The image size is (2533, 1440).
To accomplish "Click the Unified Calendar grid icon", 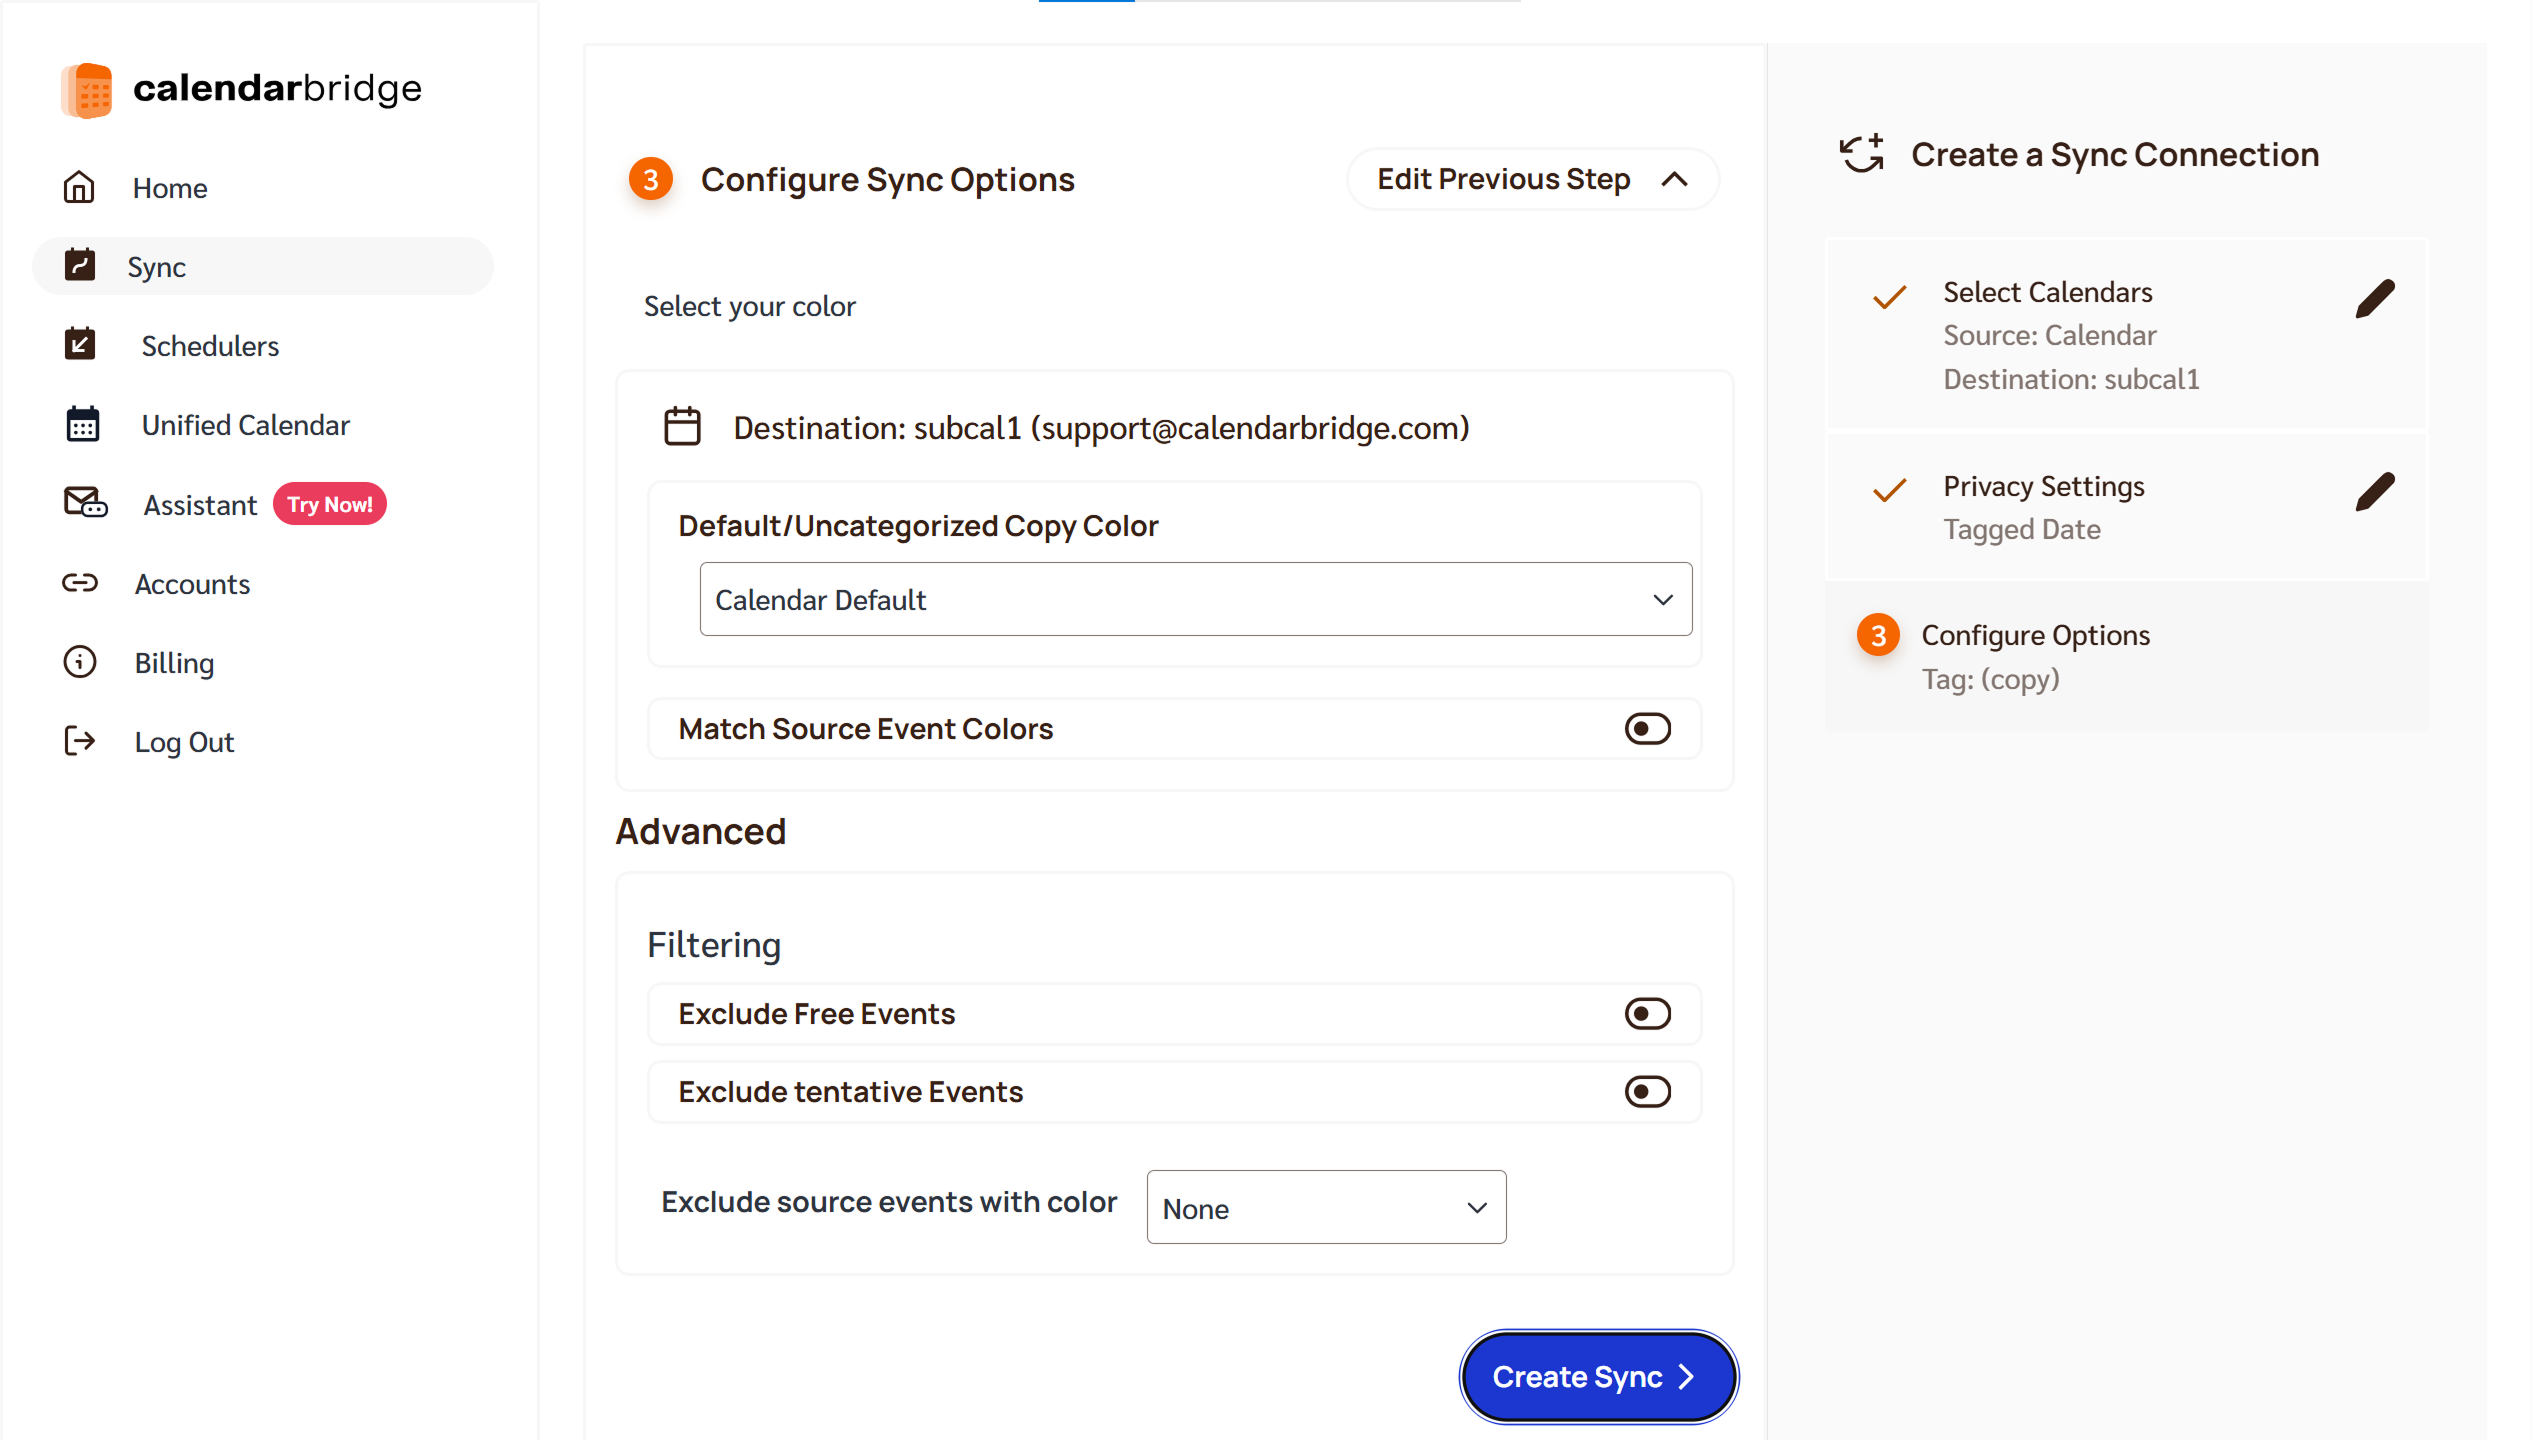I will pyautogui.click(x=82, y=424).
